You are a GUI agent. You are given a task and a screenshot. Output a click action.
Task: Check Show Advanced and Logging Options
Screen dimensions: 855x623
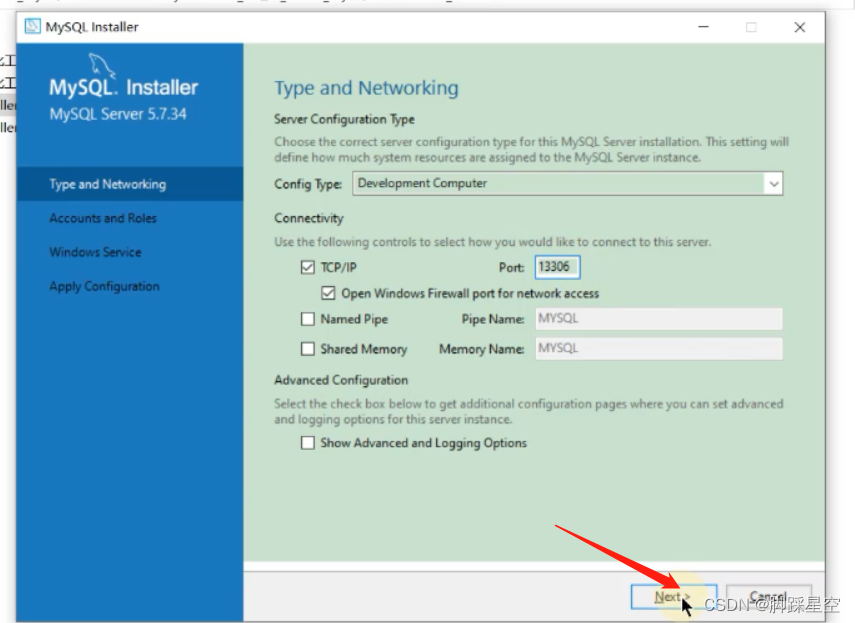[x=308, y=443]
